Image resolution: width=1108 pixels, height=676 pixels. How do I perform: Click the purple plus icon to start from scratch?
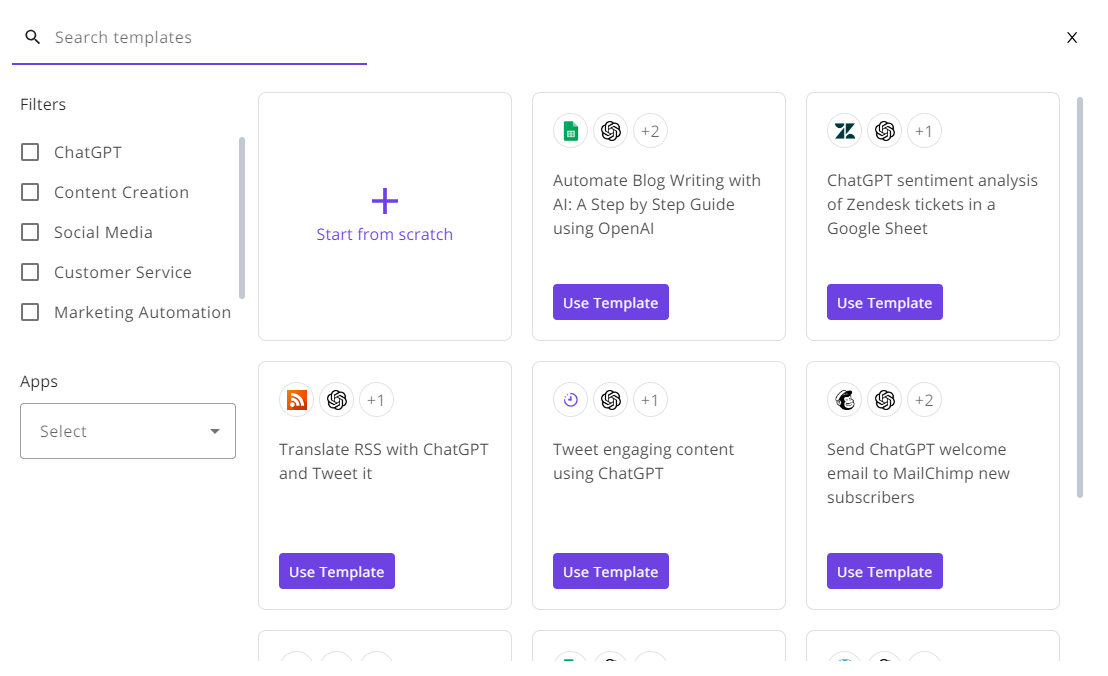[385, 201]
